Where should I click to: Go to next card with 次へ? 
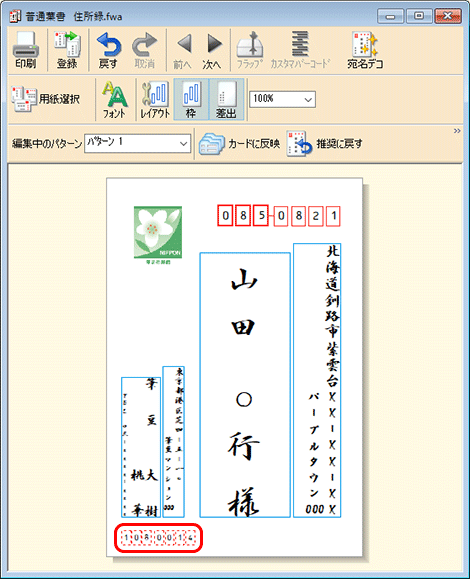pyautogui.click(x=212, y=52)
